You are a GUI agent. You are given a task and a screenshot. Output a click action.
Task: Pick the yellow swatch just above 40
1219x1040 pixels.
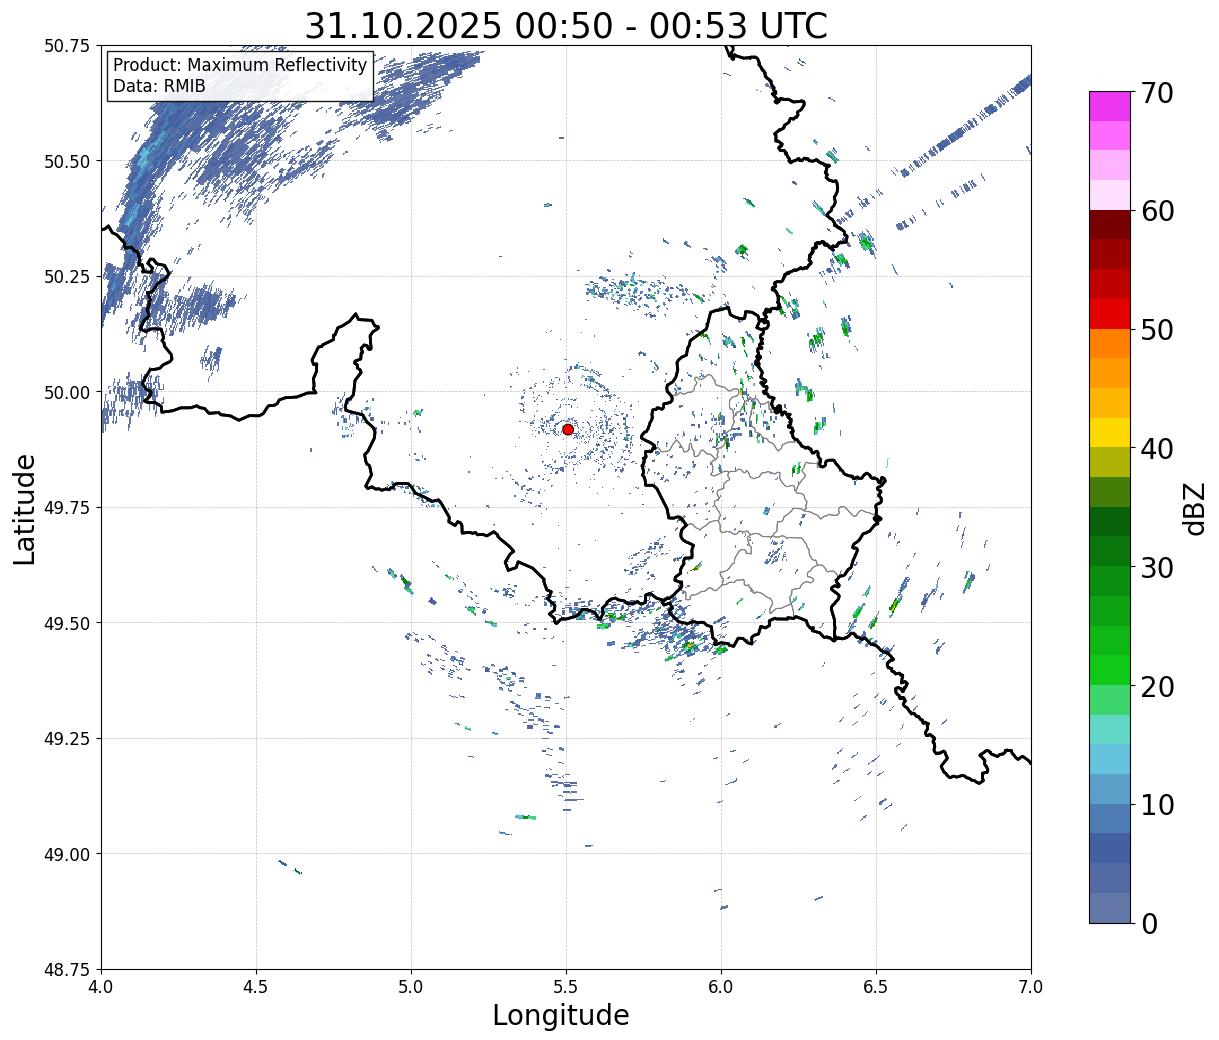pos(1109,432)
